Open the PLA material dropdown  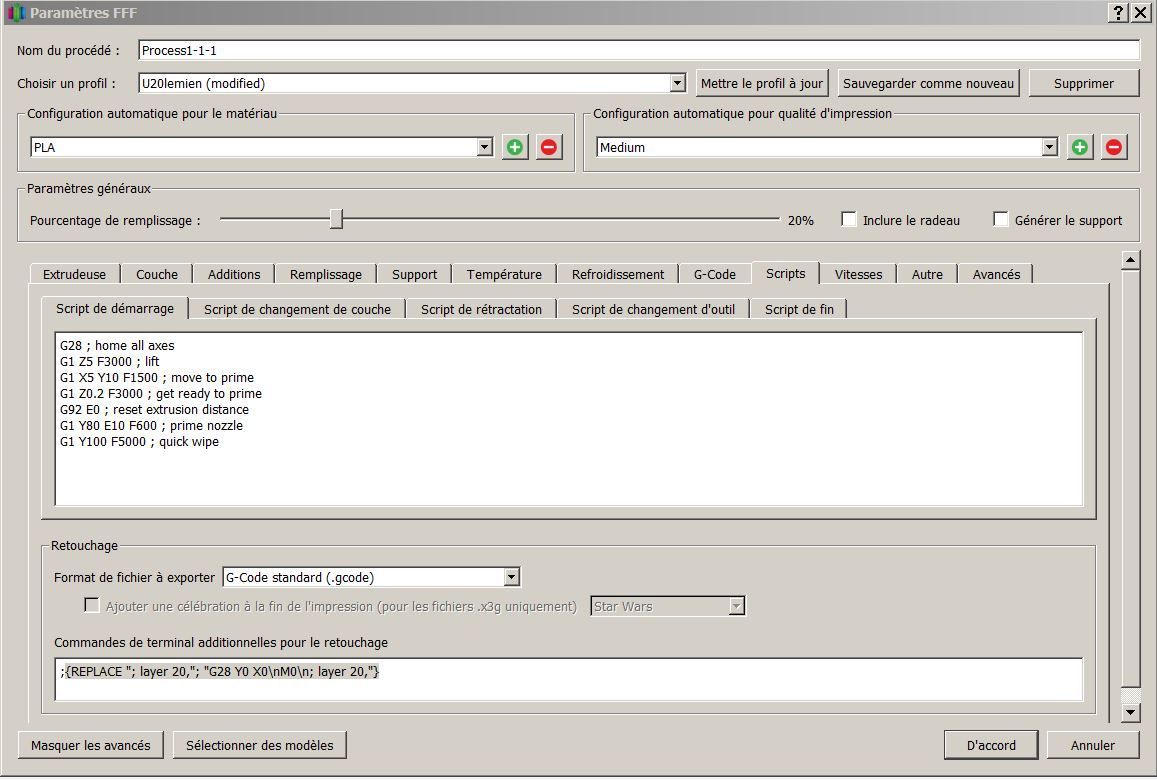click(x=484, y=147)
